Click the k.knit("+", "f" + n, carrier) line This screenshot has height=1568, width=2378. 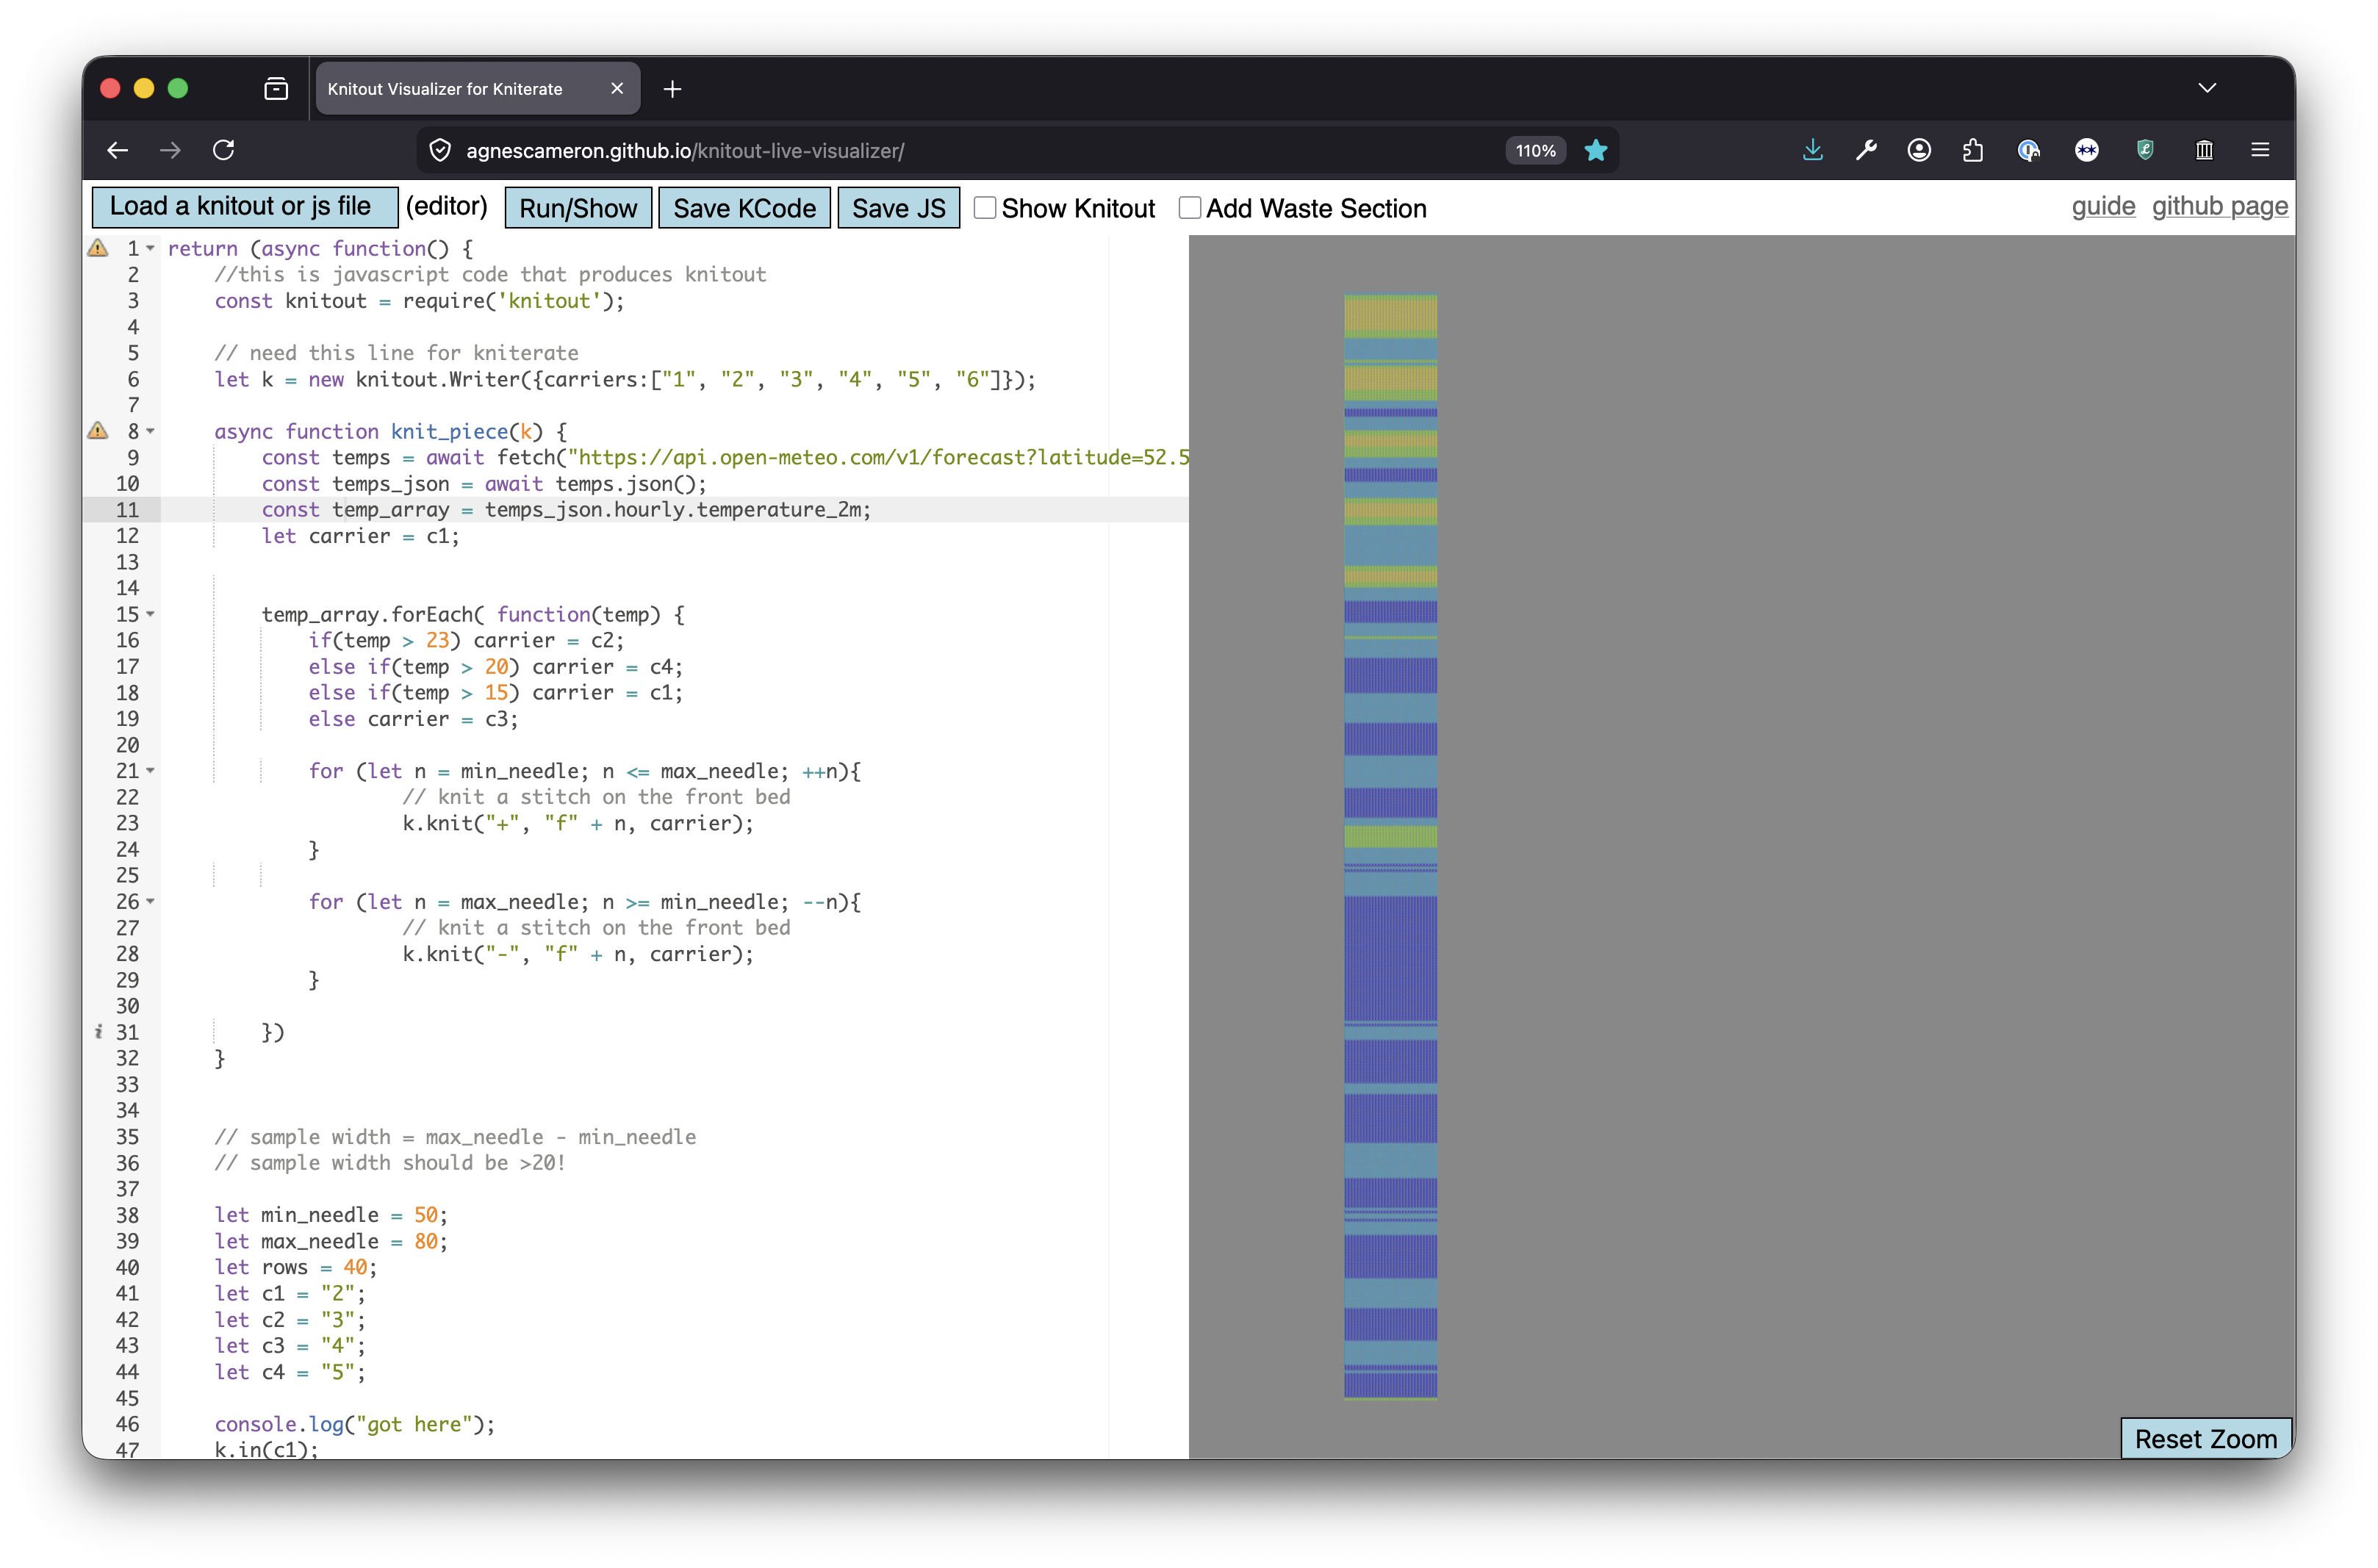pyautogui.click(x=578, y=823)
